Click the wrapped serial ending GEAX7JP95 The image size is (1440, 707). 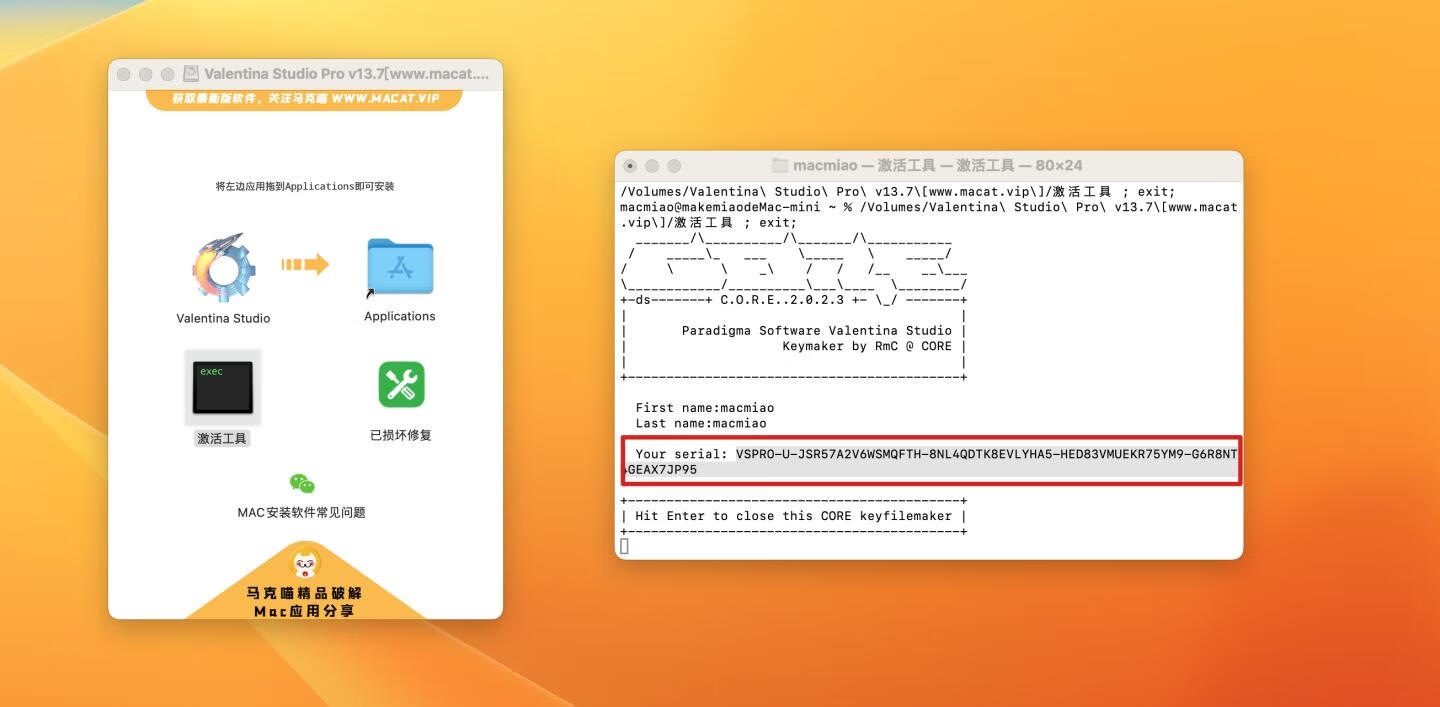[659, 469]
